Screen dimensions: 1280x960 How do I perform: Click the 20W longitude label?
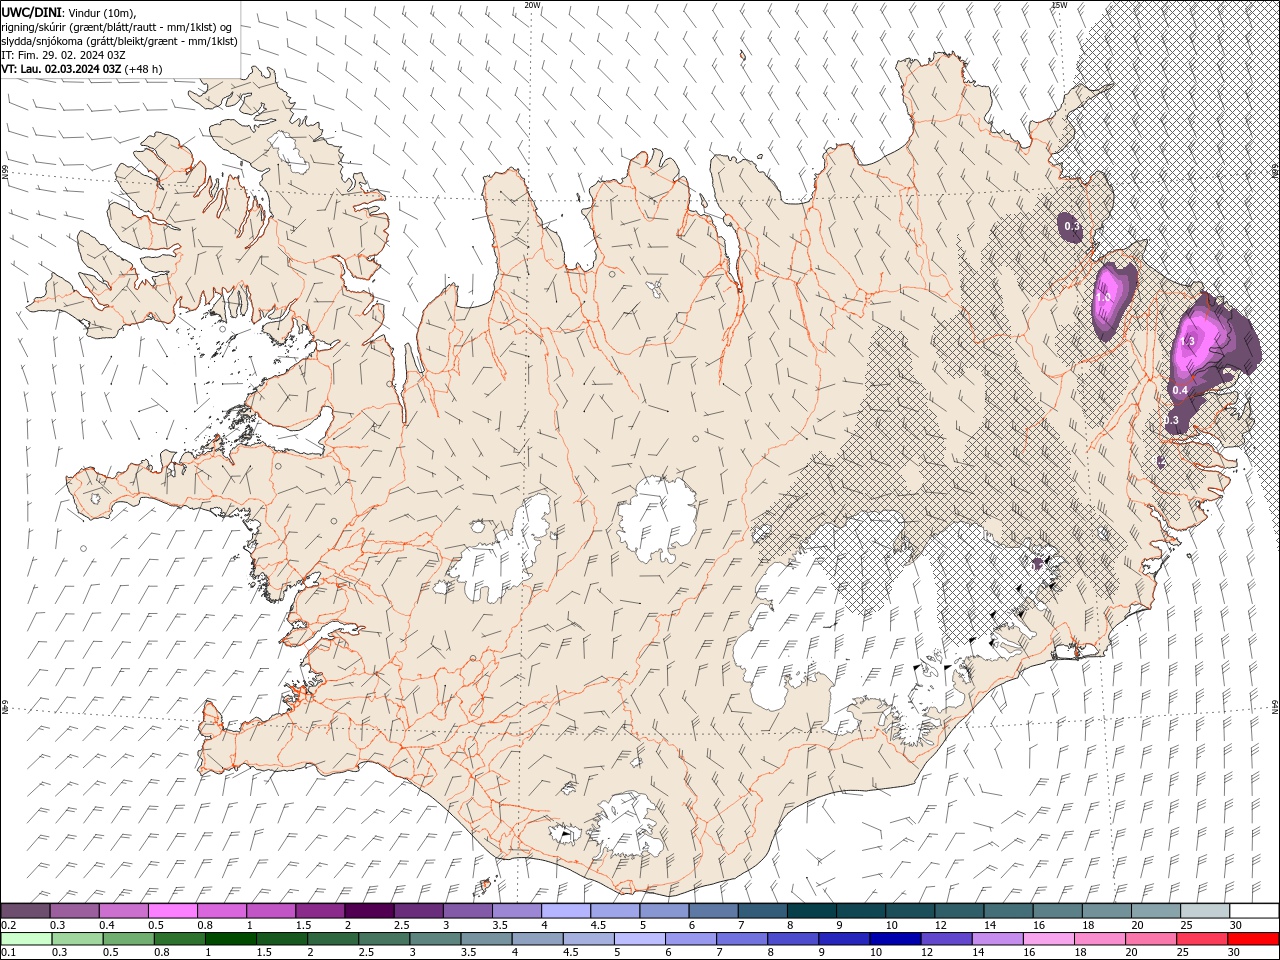click(x=532, y=5)
